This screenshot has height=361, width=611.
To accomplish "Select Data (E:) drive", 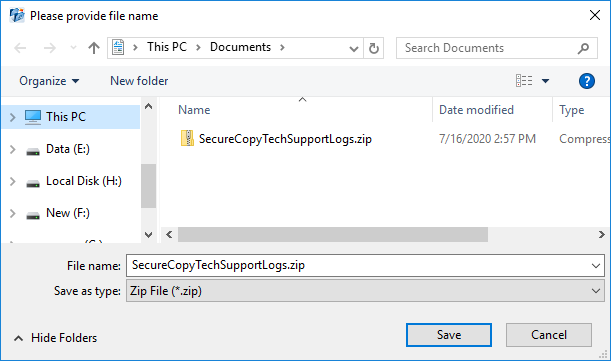I will point(68,149).
